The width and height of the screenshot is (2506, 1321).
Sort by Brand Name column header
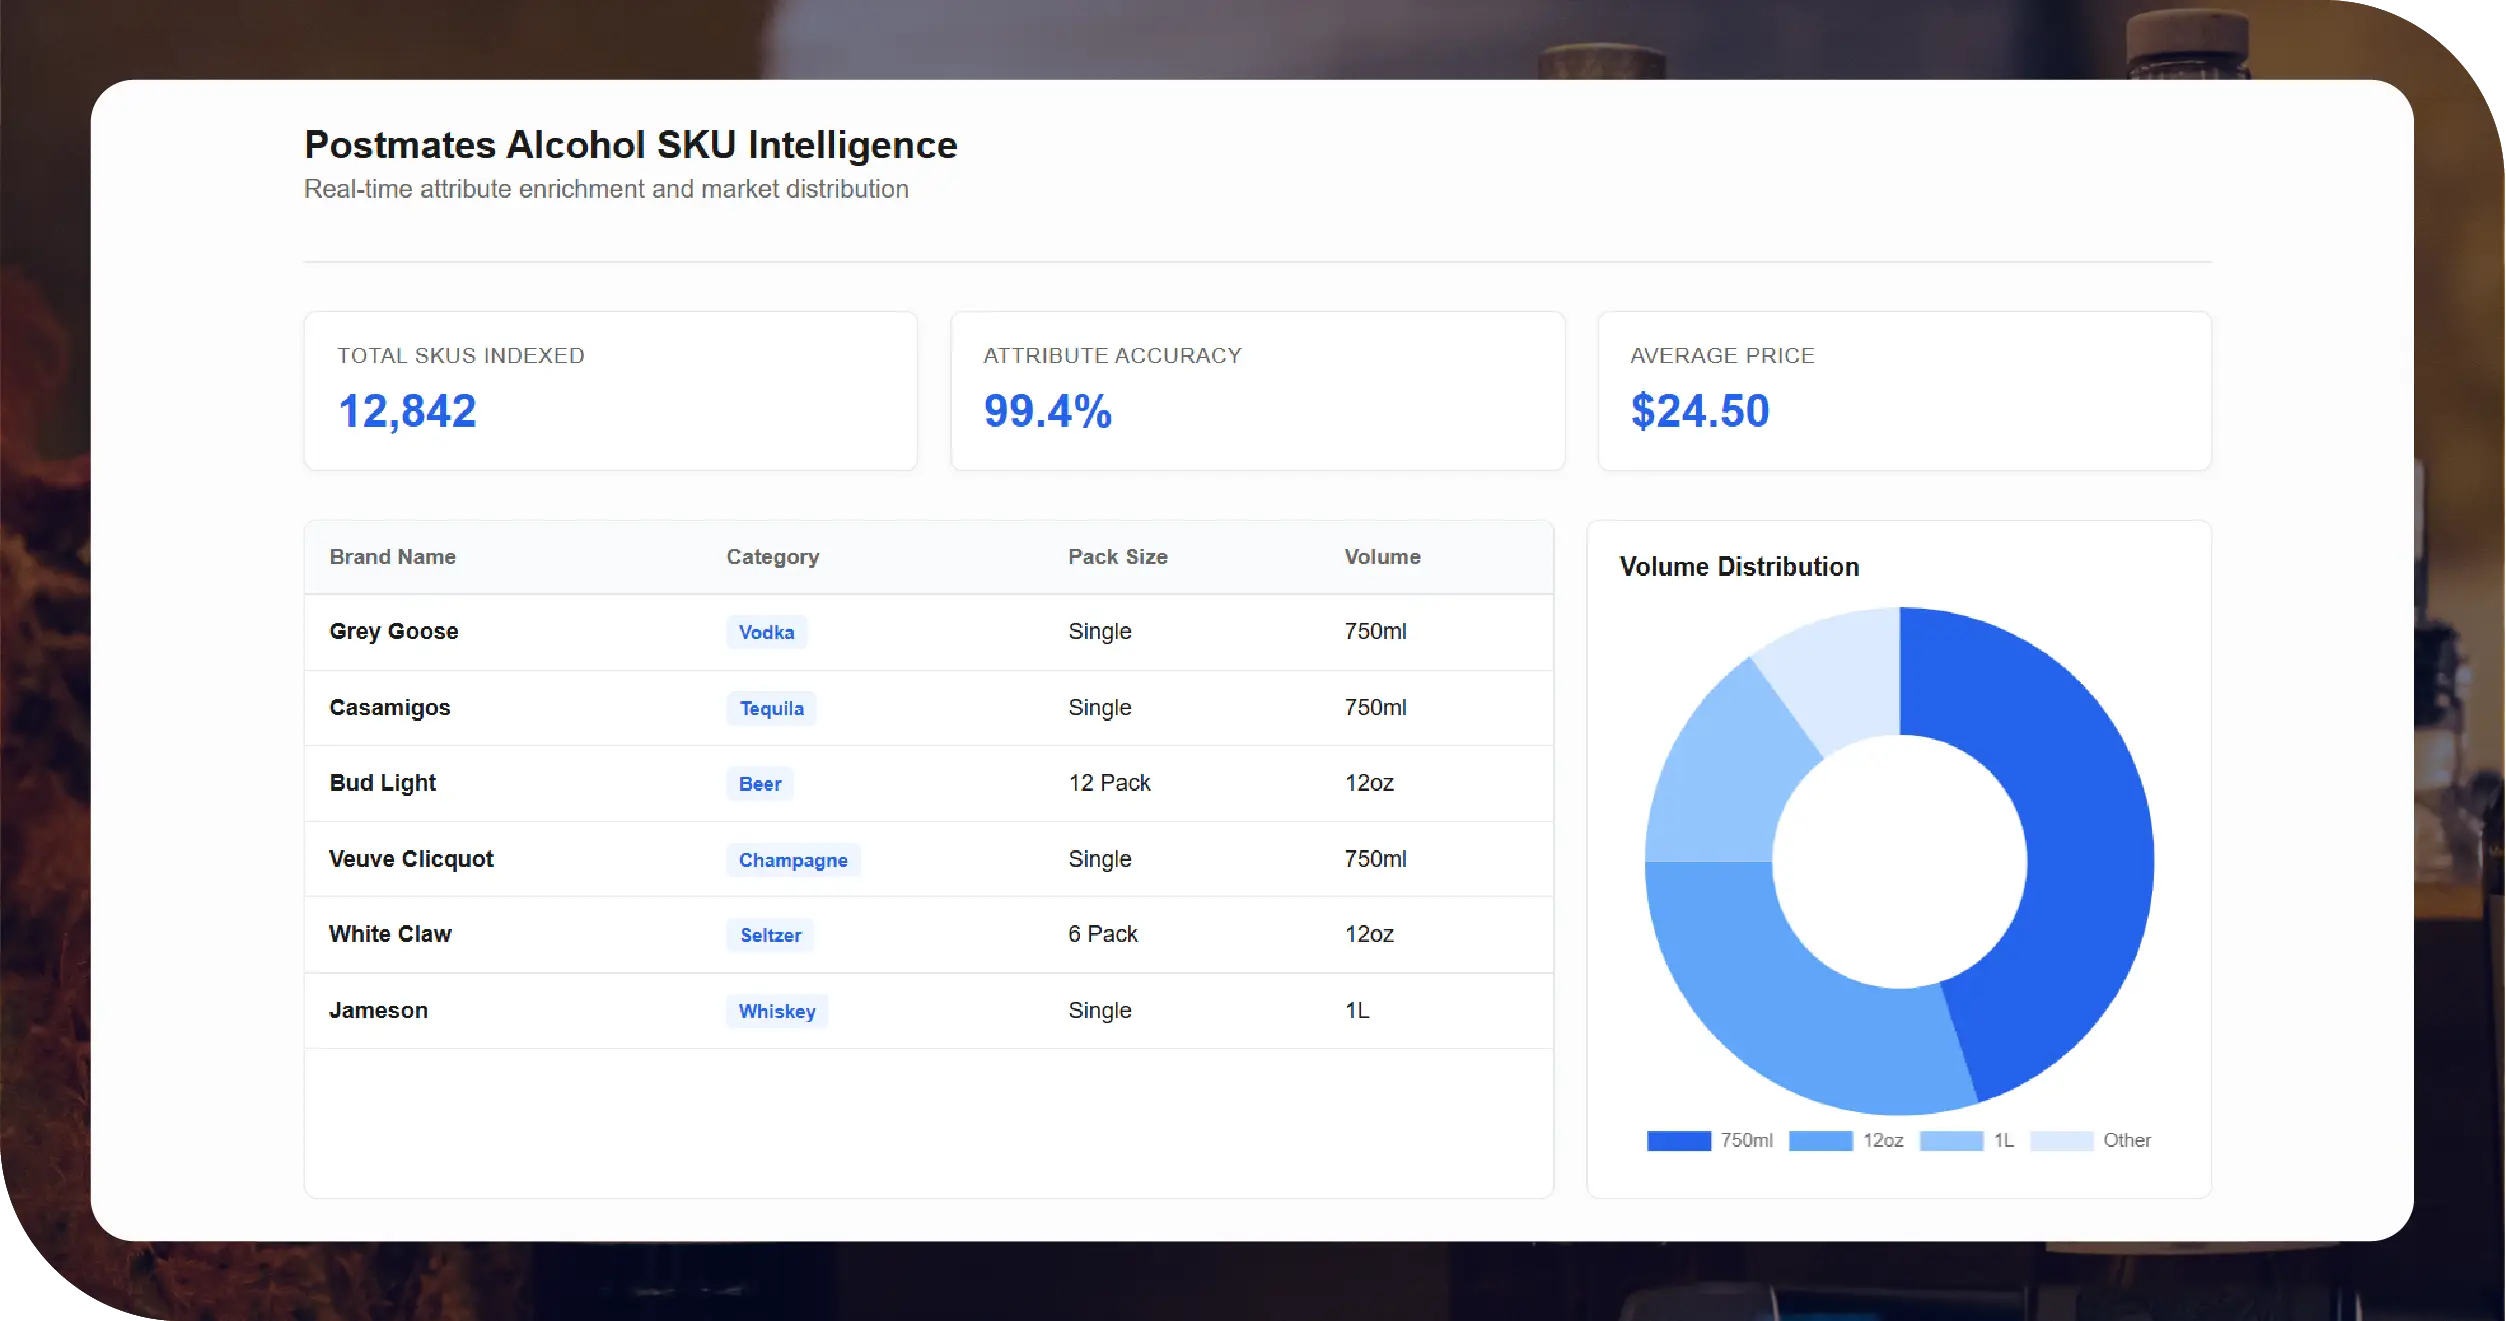pyautogui.click(x=393, y=557)
